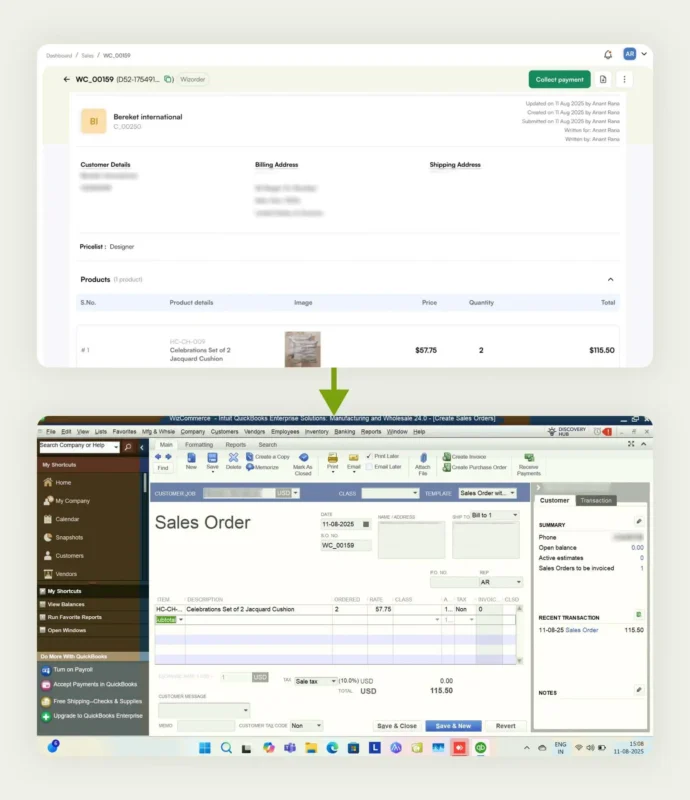Copy the WC_00159 order ID
The width and height of the screenshot is (690, 800).
coord(169,79)
